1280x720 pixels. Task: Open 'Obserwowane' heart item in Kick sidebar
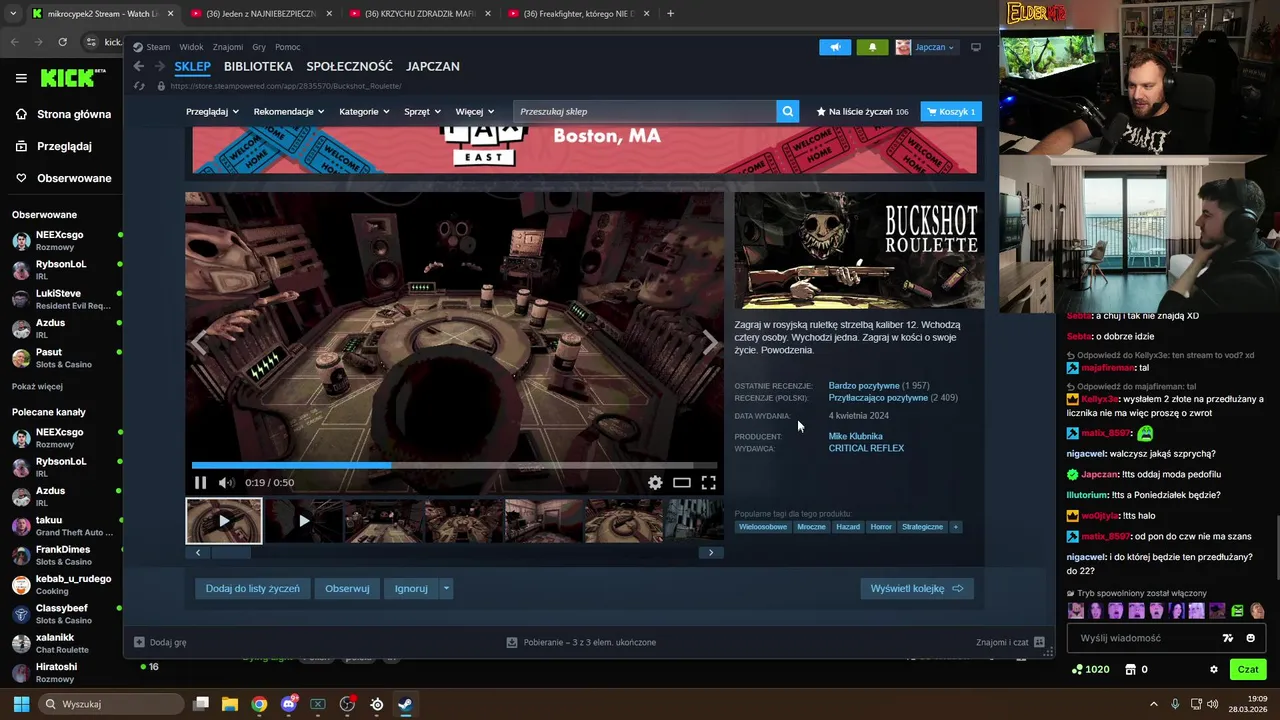point(62,178)
